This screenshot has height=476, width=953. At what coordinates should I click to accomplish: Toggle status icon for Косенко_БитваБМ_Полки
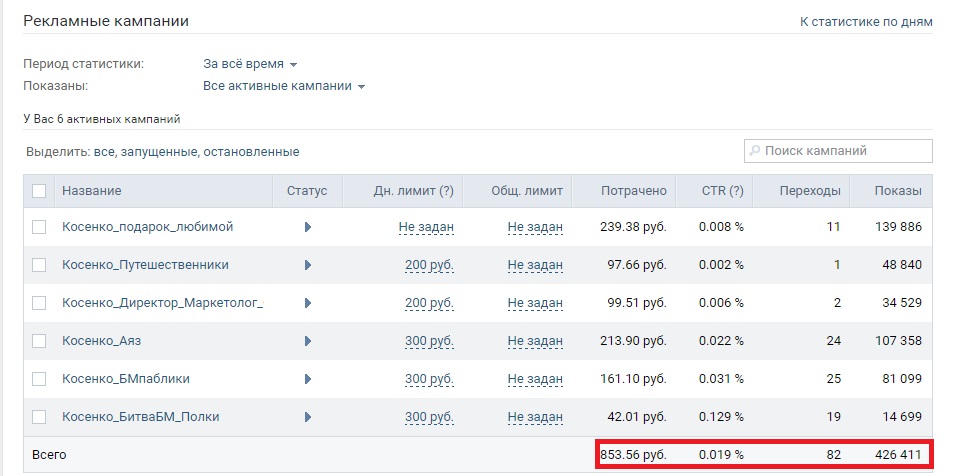pos(308,417)
